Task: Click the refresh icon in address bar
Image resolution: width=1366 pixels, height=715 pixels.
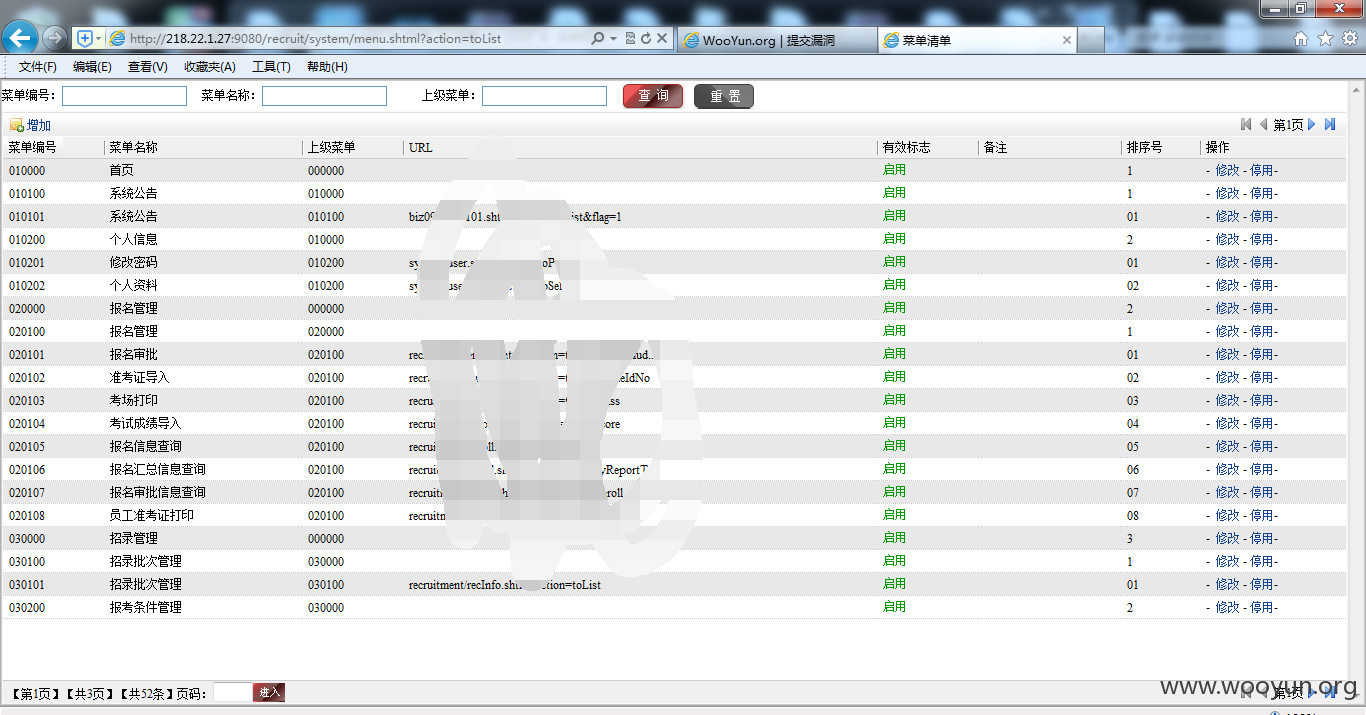Action: 646,38
